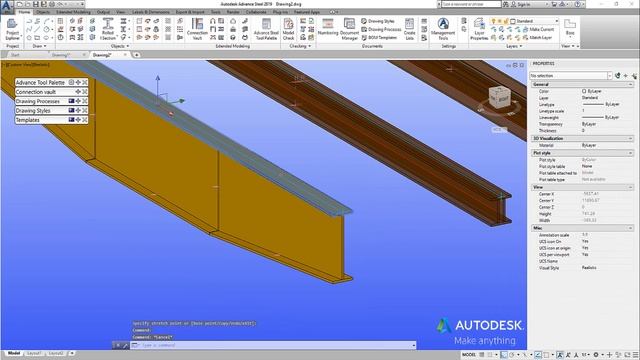Toggle polar tracking in status bar
Image resolution: width=640 pixels, height=360 pixels.
[x=511, y=355]
